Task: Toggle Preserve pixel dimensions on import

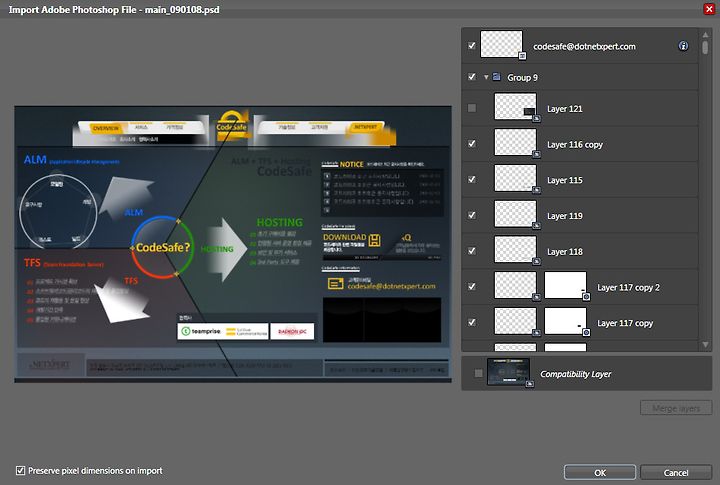Action: (x=20, y=470)
